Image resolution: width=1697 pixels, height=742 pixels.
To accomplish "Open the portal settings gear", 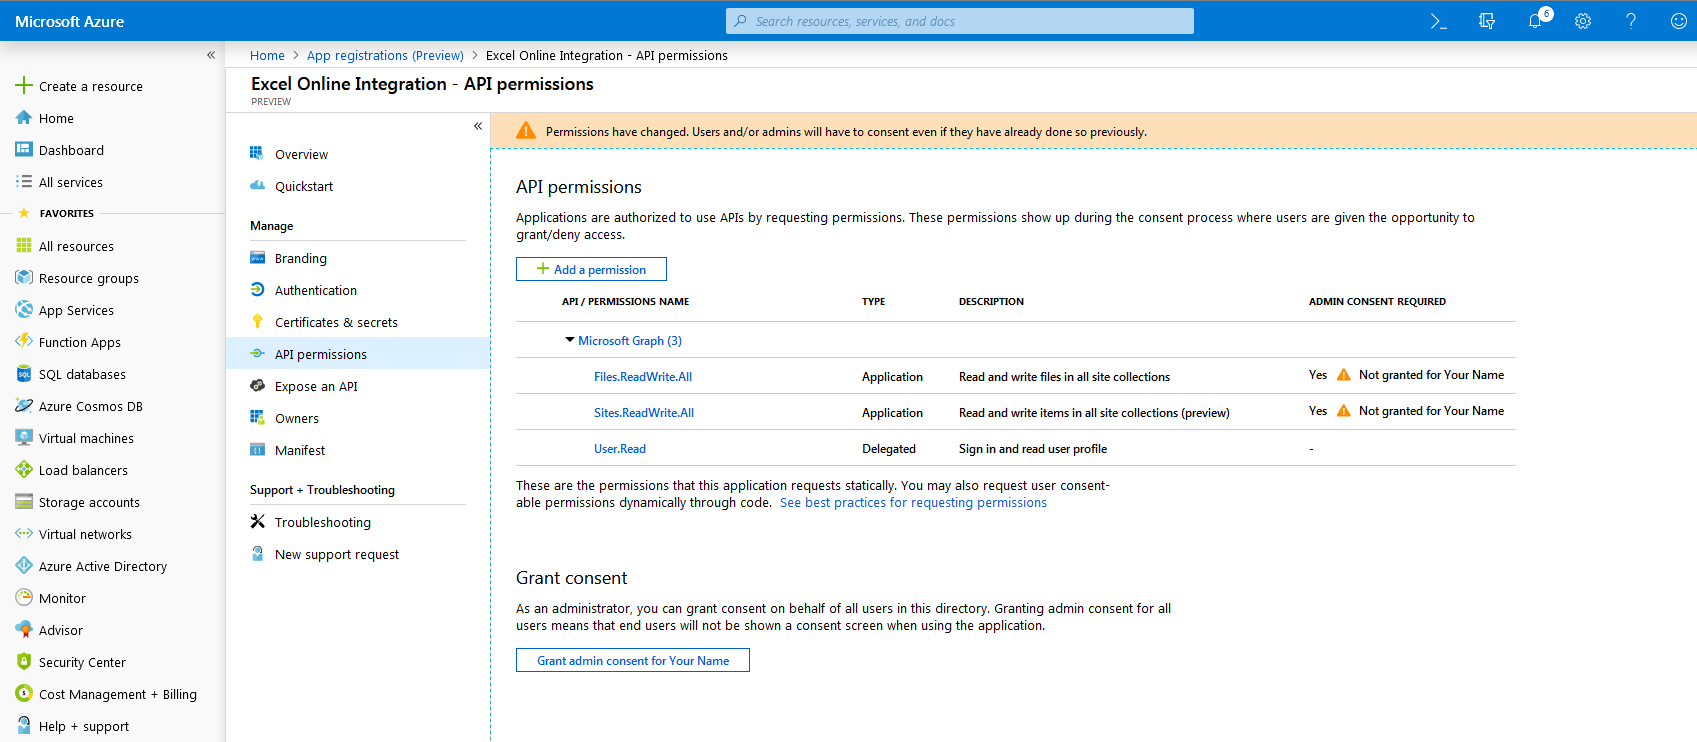I will click(1583, 21).
